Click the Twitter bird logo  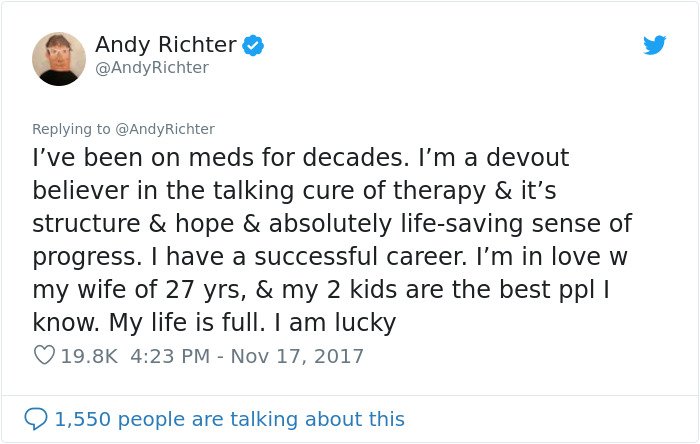(x=654, y=45)
